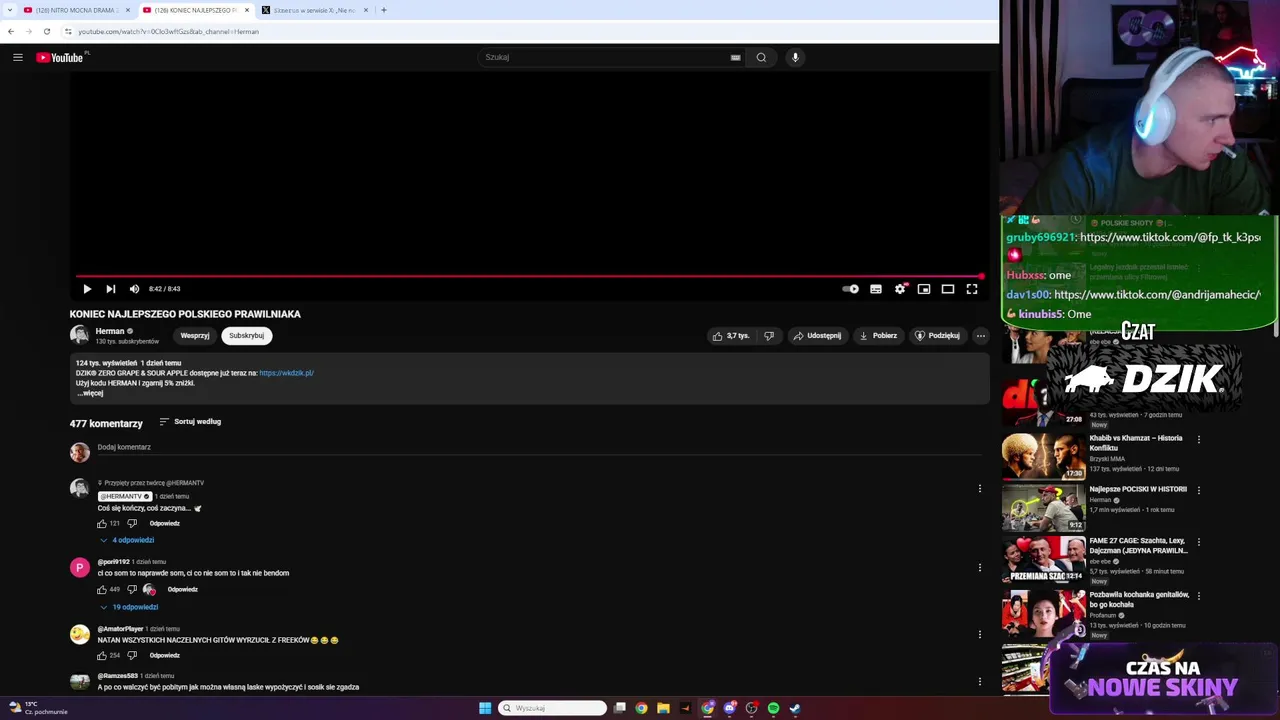Open the Windows Start button
The image size is (1280, 720).
click(485, 708)
